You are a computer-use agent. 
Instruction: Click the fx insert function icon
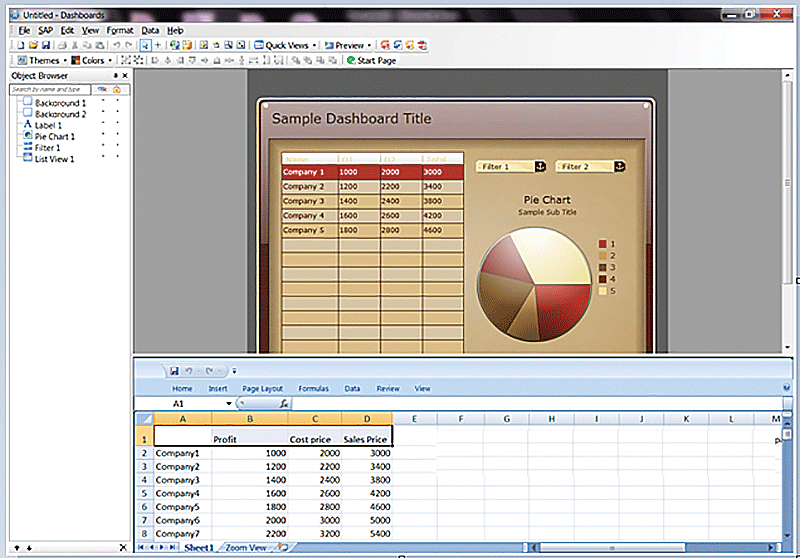(x=284, y=403)
